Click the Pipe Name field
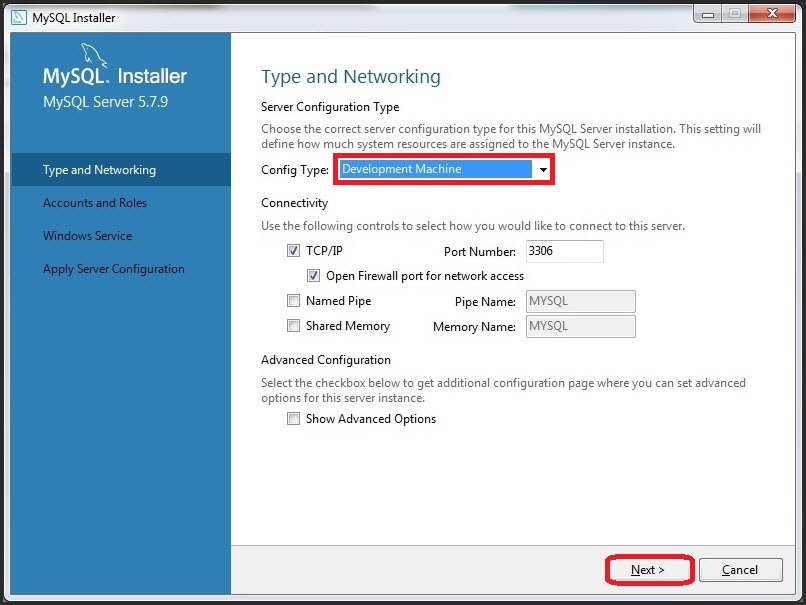Viewport: 806px width, 605px height. tap(580, 301)
